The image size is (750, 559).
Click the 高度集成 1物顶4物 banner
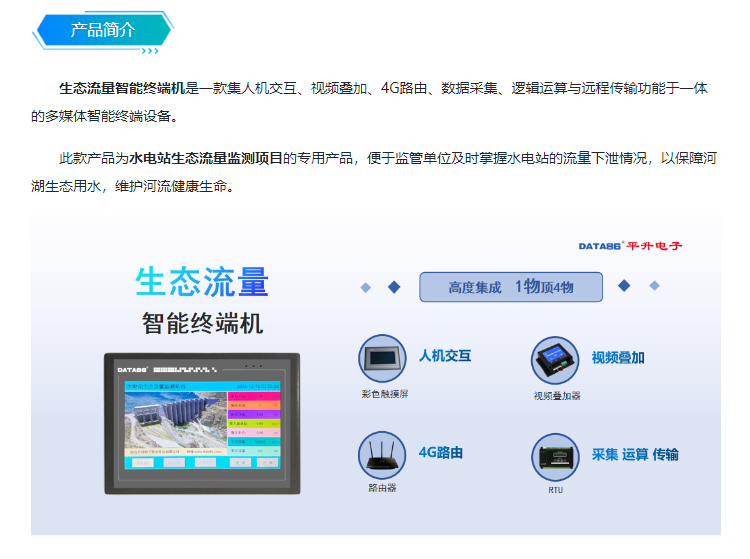[510, 287]
